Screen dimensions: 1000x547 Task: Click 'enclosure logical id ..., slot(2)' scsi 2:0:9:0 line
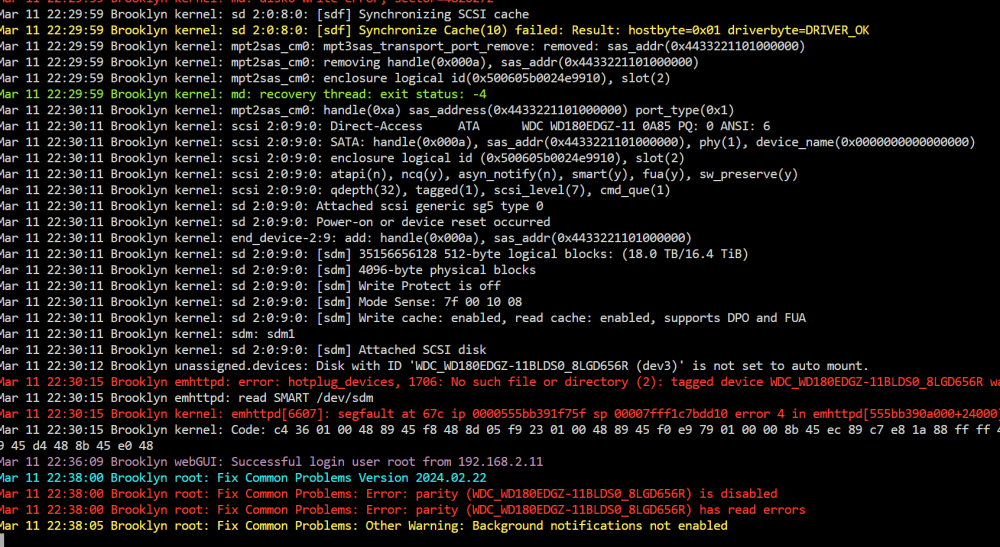point(342,157)
